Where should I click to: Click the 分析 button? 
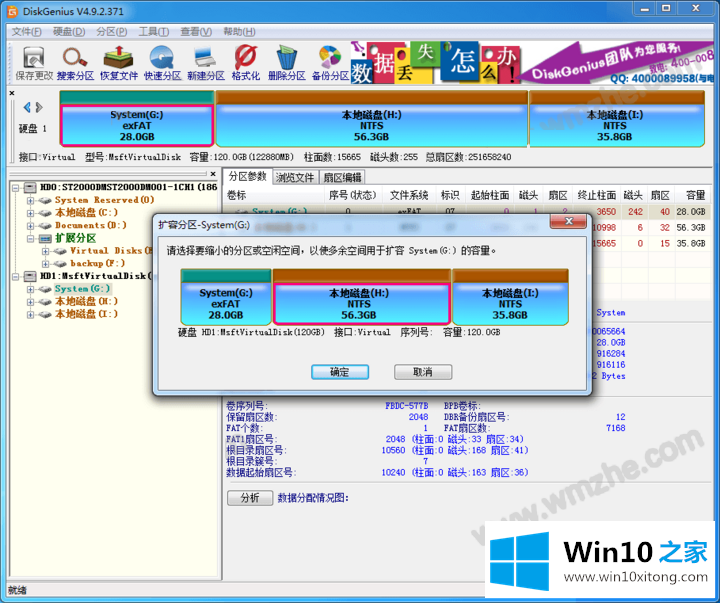click(250, 498)
